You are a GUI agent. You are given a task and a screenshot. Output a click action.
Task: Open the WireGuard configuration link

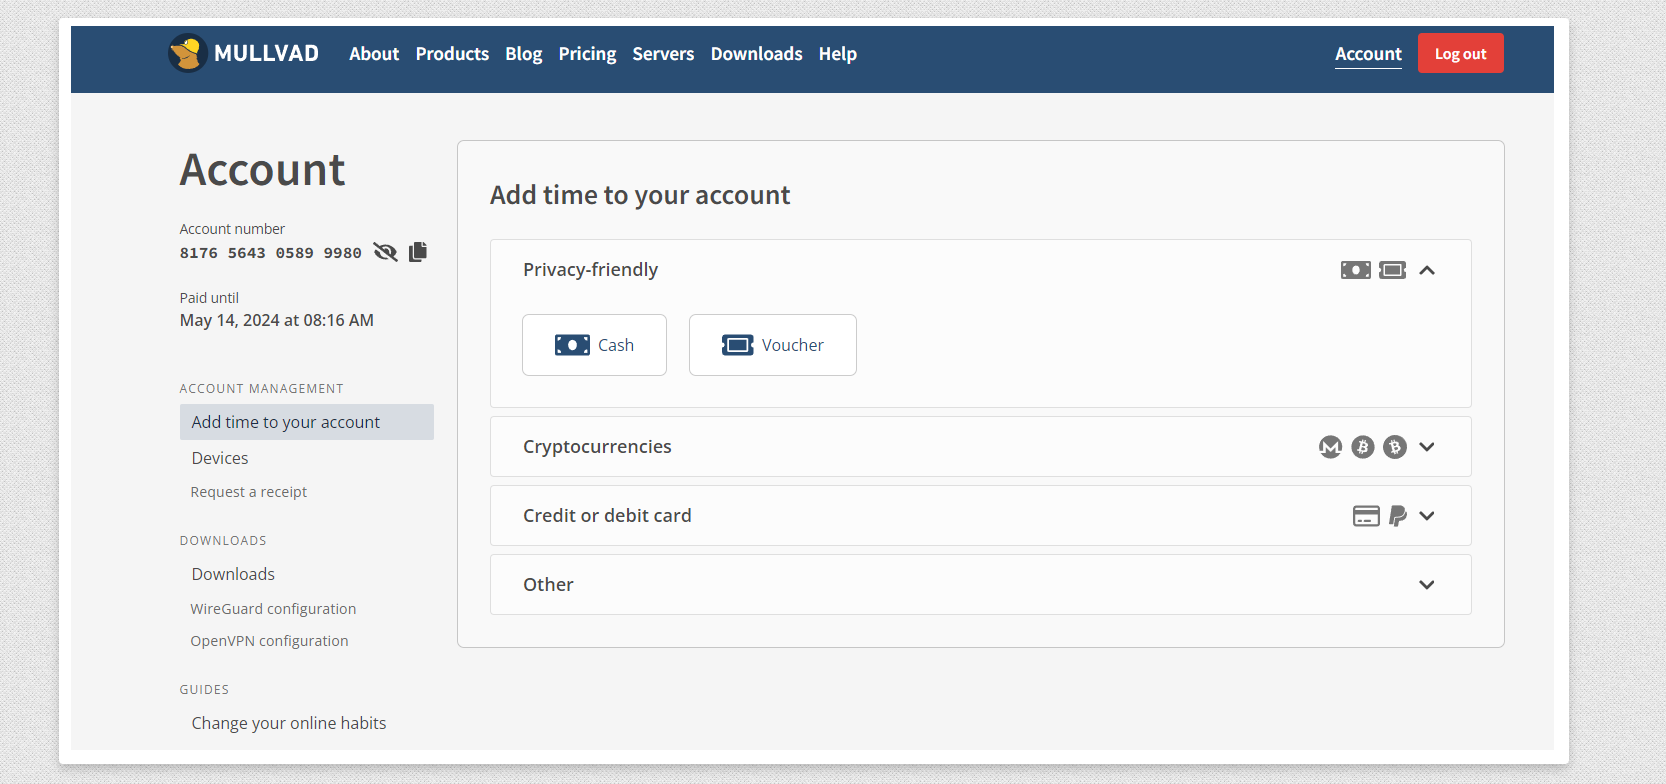click(273, 609)
